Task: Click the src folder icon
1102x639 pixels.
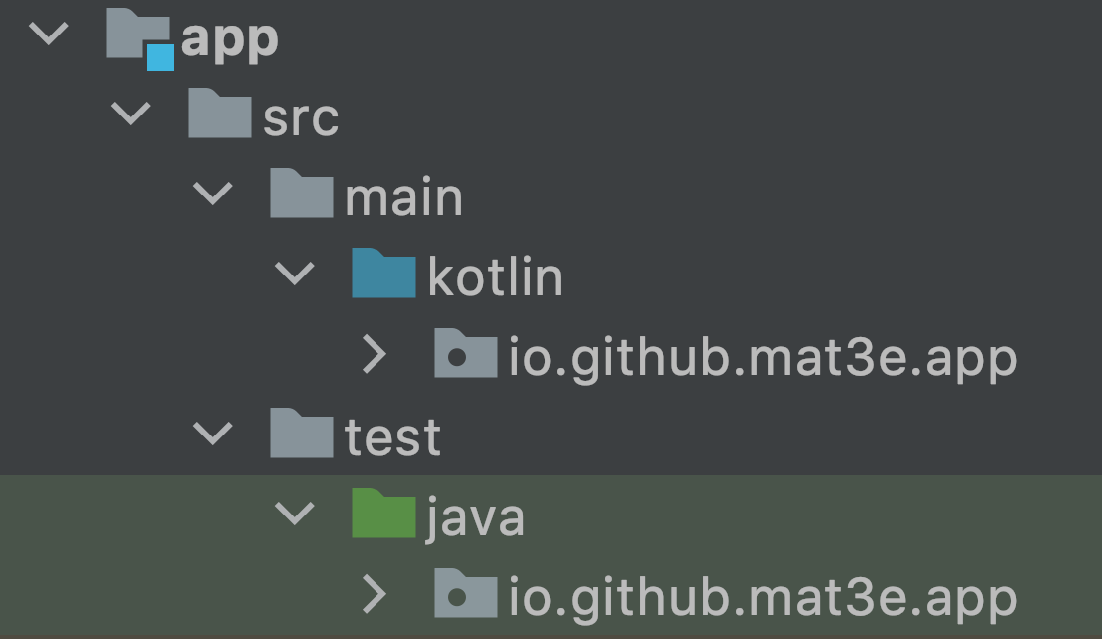Action: tap(219, 116)
